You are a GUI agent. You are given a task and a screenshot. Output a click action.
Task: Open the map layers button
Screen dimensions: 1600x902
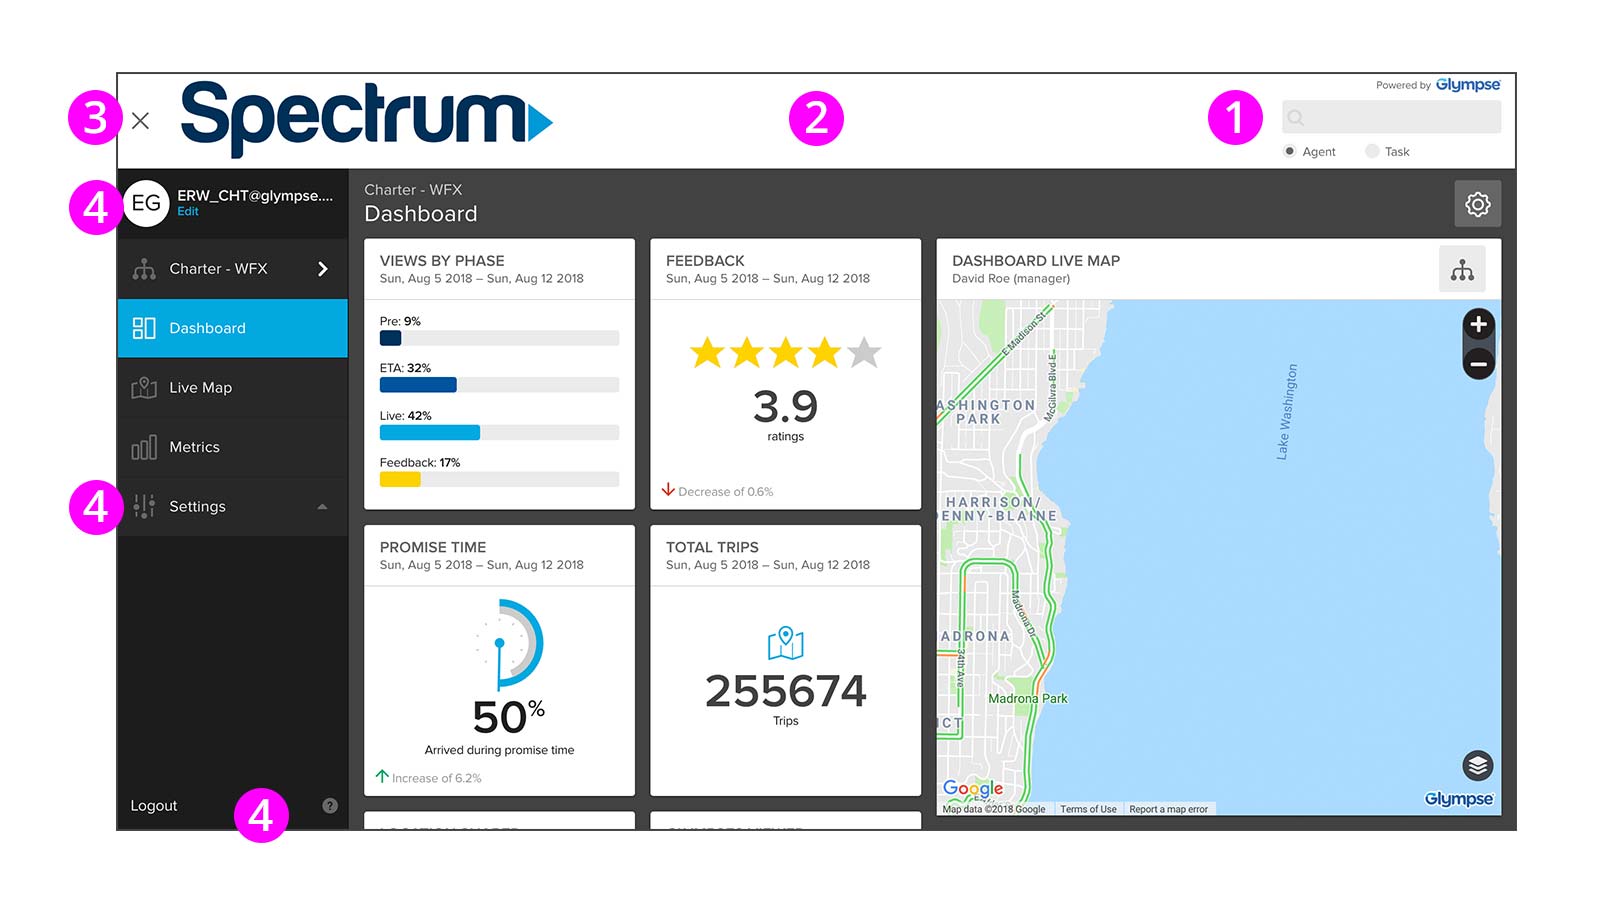pyautogui.click(x=1478, y=766)
